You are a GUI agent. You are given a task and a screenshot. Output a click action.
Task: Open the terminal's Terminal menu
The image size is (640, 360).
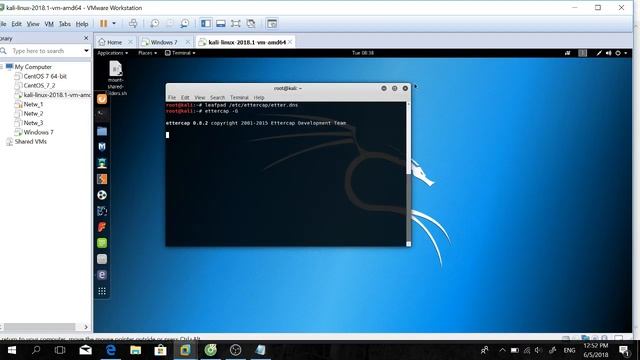(239, 98)
